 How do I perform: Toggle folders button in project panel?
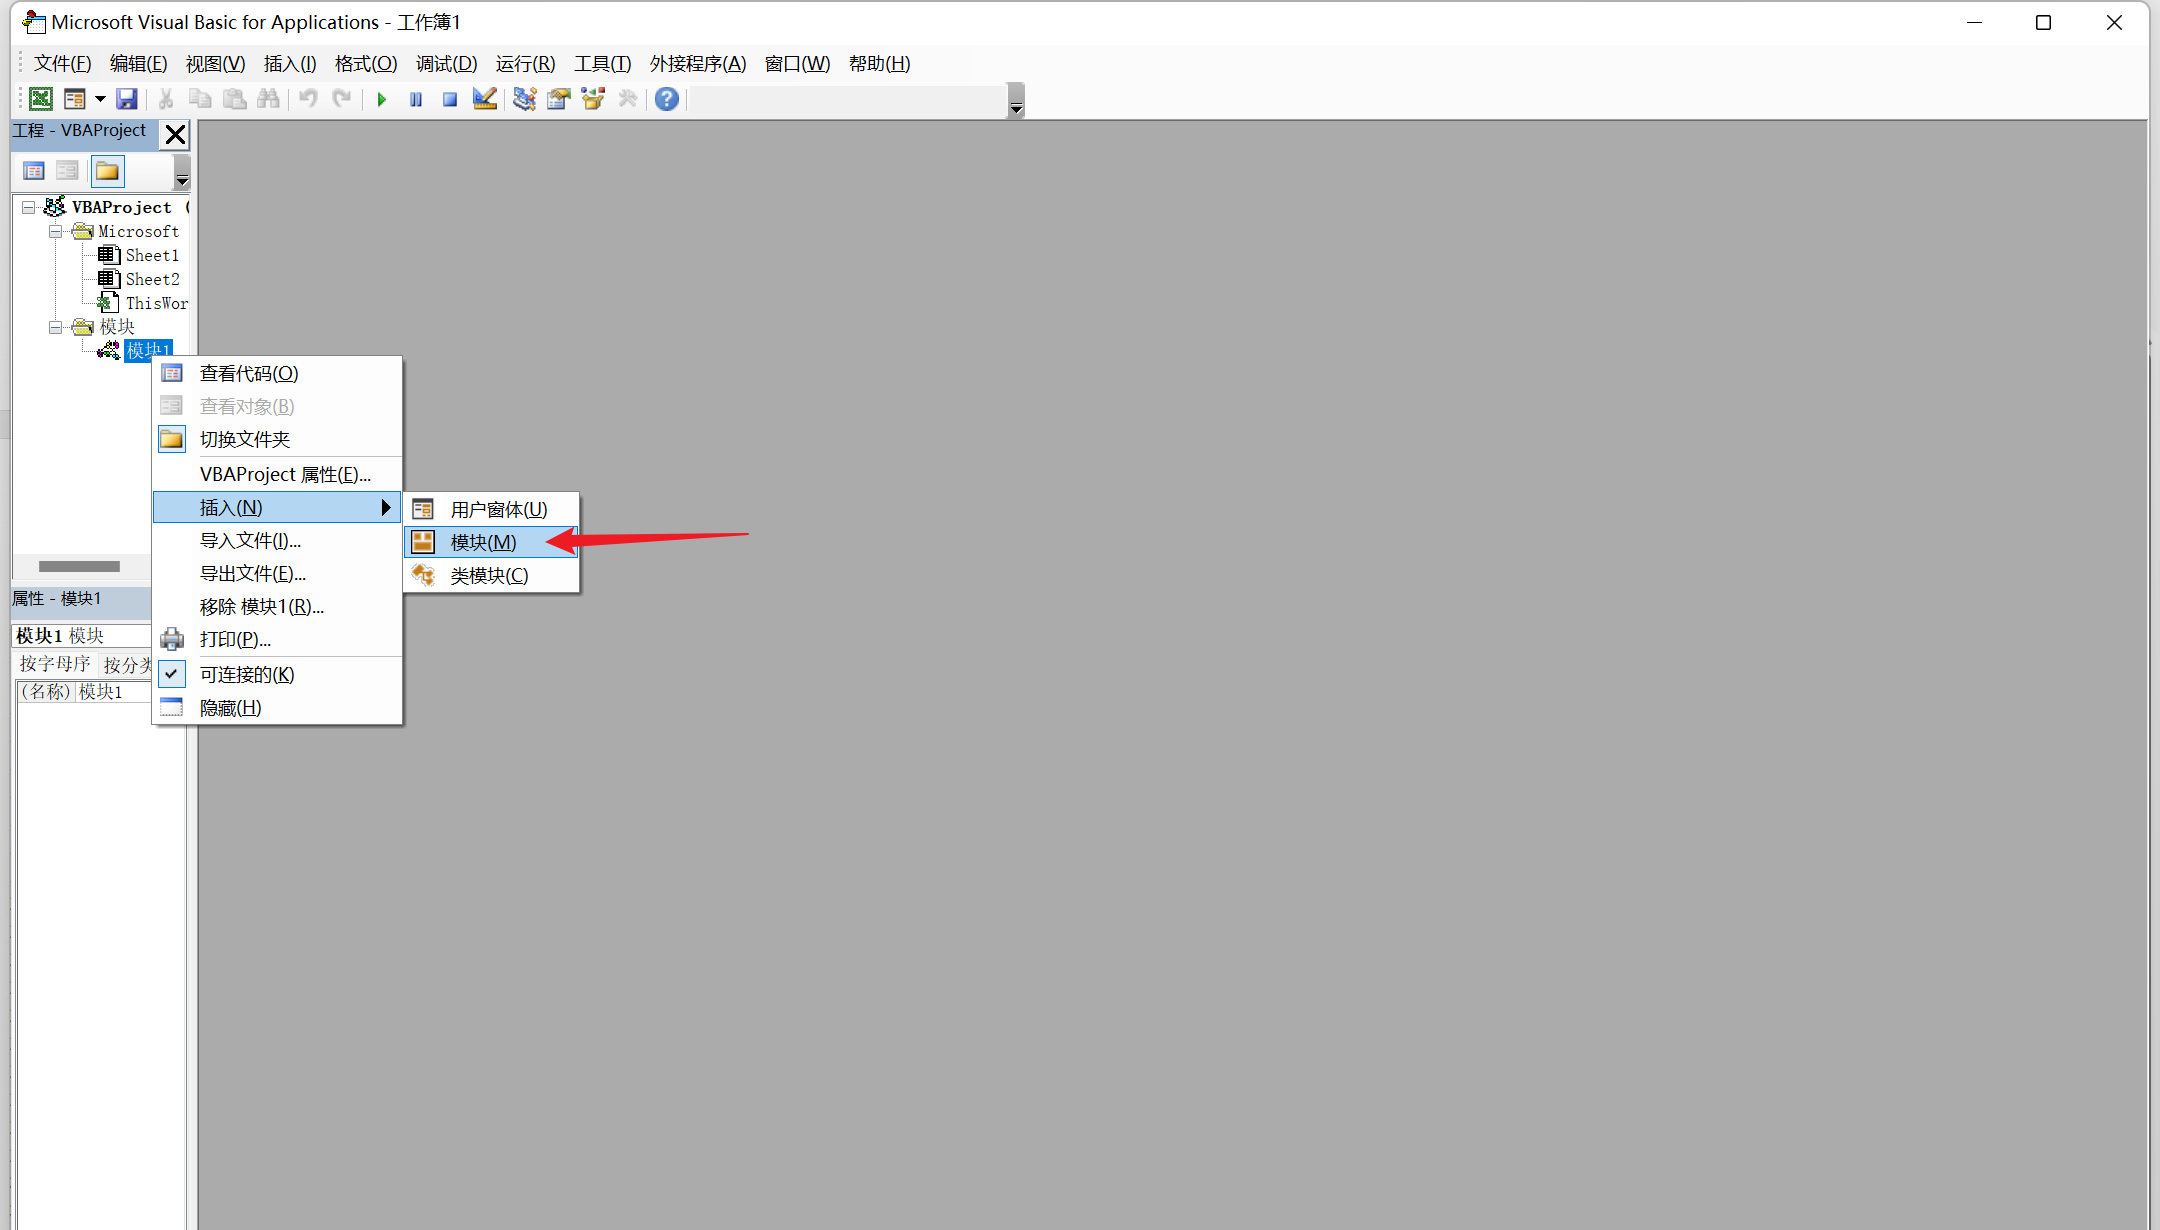tap(107, 172)
